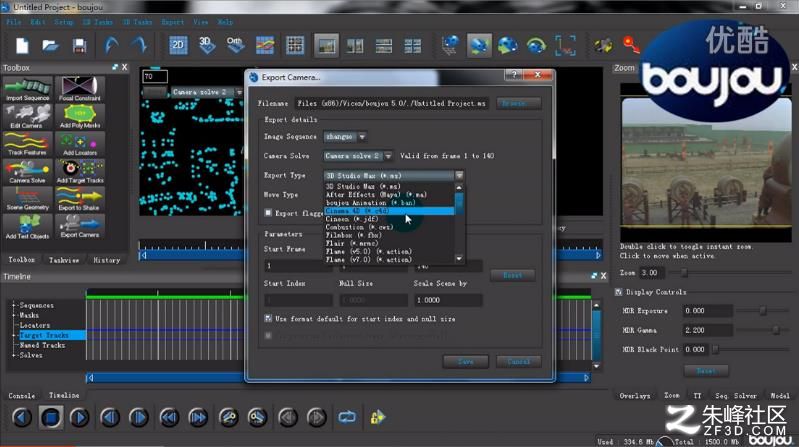Click Reset button under Display Controls
Viewport: 799px width, 447px height.
[706, 371]
